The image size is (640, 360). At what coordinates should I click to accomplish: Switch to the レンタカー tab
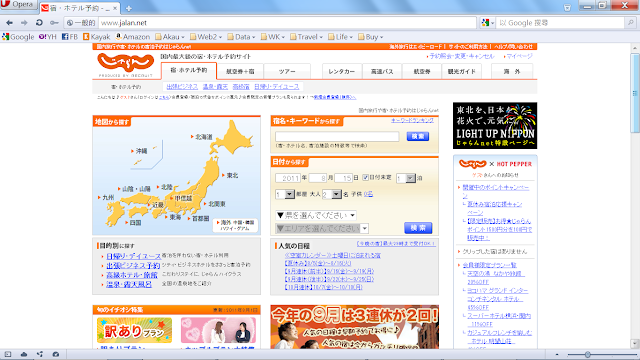point(342,71)
